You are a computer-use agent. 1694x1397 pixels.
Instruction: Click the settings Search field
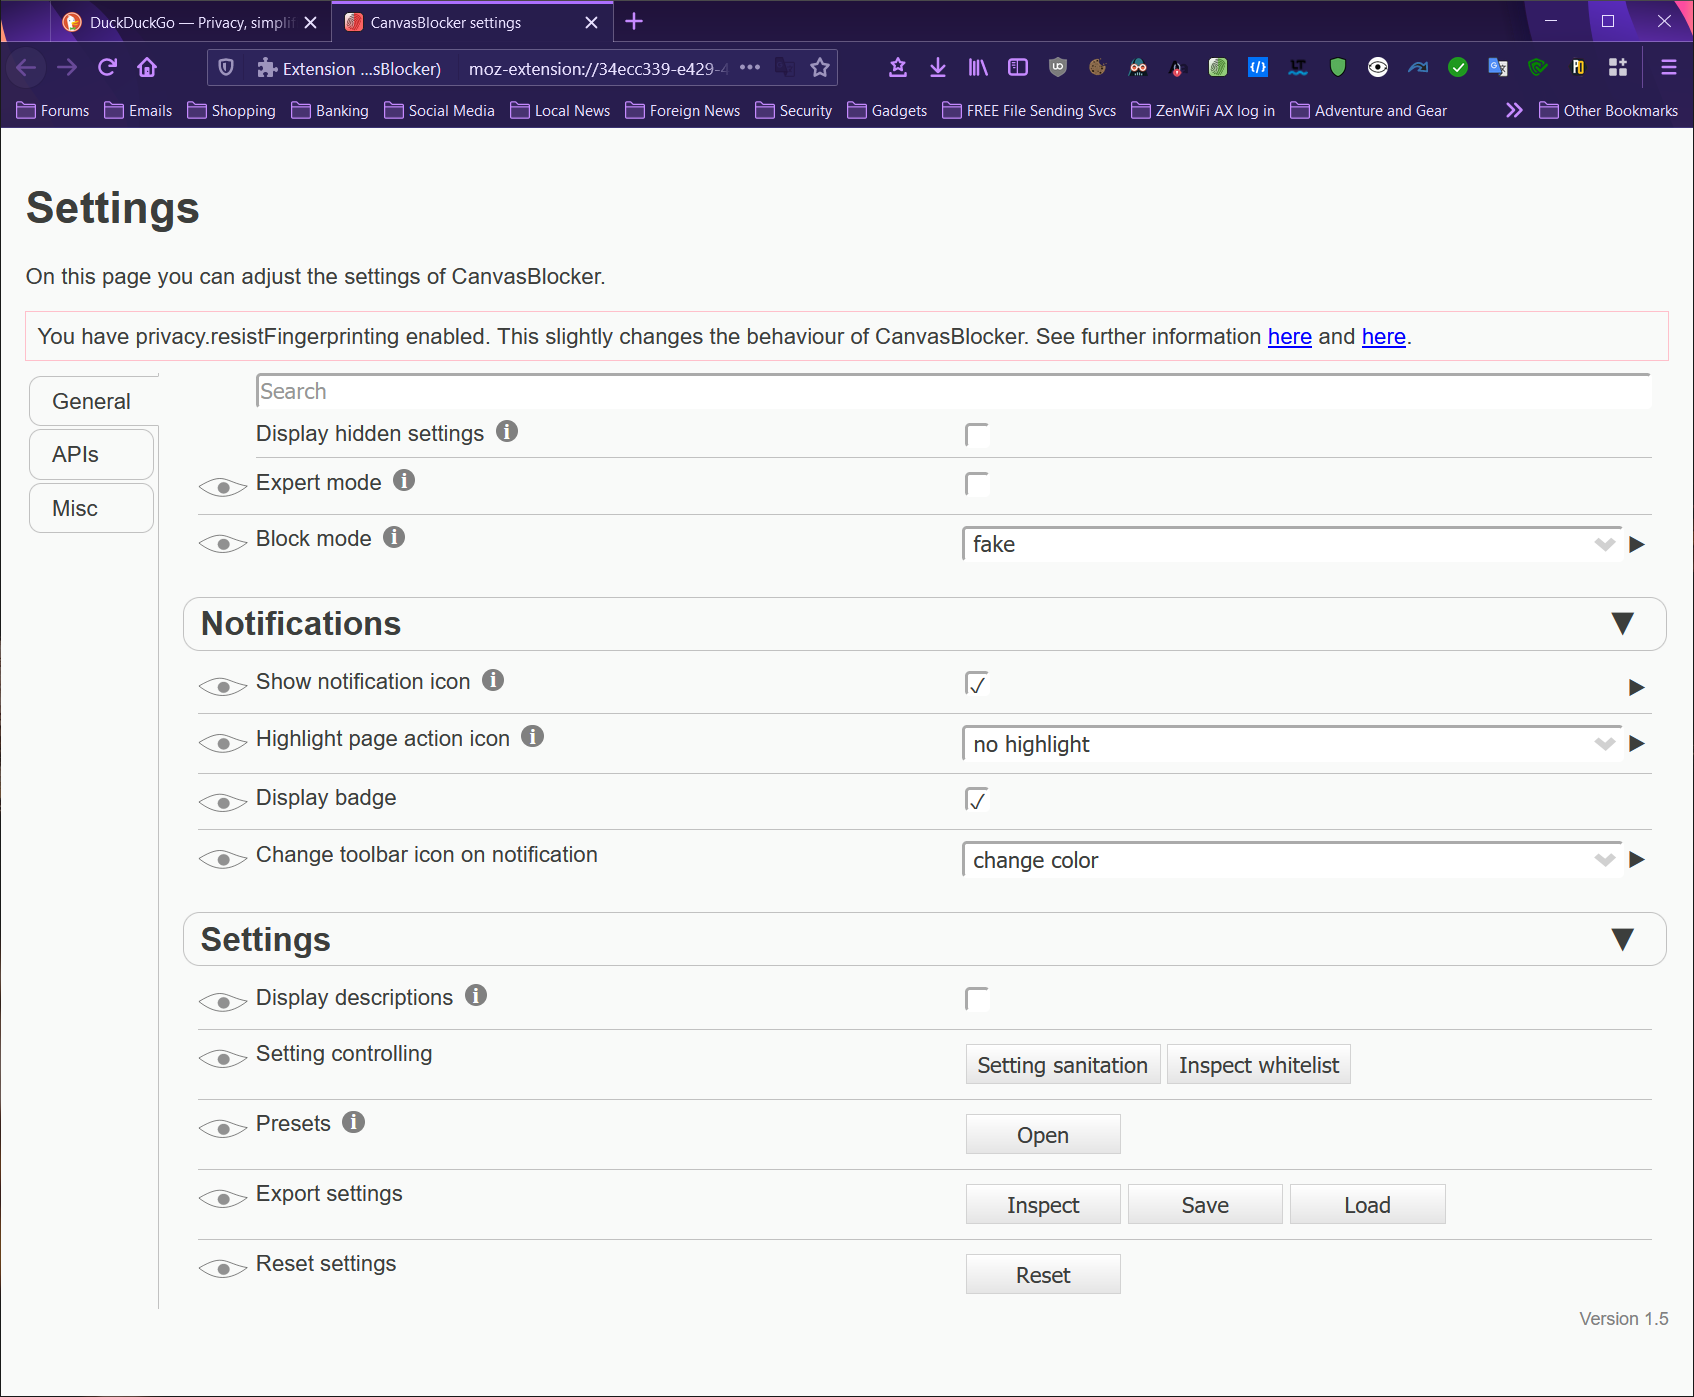click(x=952, y=392)
